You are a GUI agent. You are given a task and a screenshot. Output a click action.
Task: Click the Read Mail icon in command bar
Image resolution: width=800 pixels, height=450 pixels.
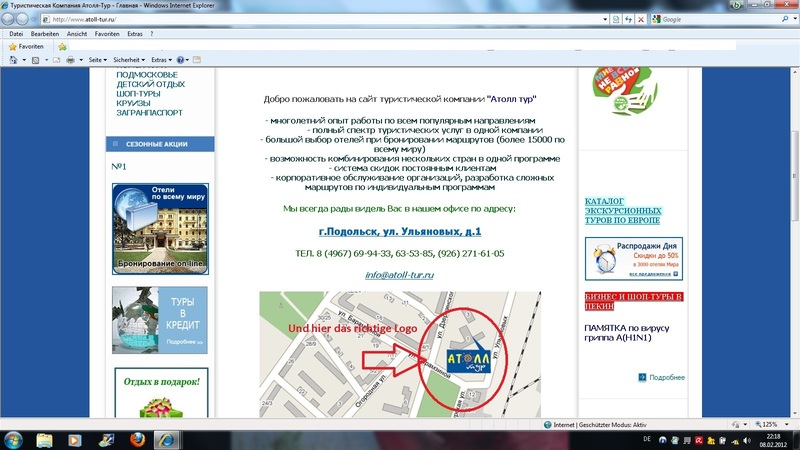tap(57, 60)
